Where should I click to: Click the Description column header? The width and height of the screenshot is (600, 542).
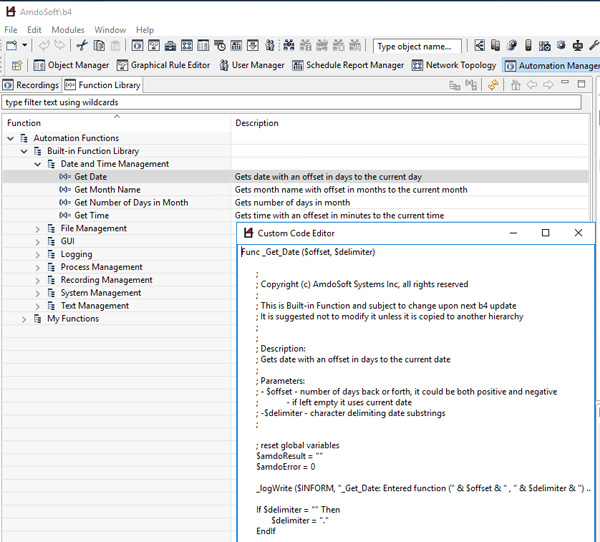click(x=410, y=123)
